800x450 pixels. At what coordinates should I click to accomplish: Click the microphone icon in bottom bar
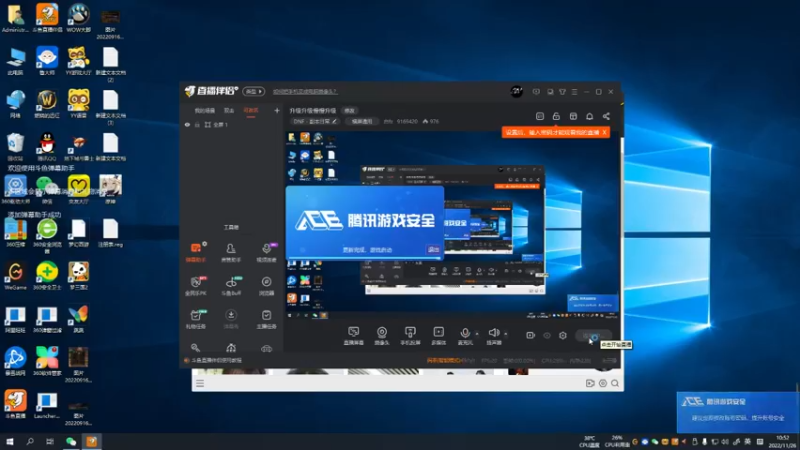[465, 333]
